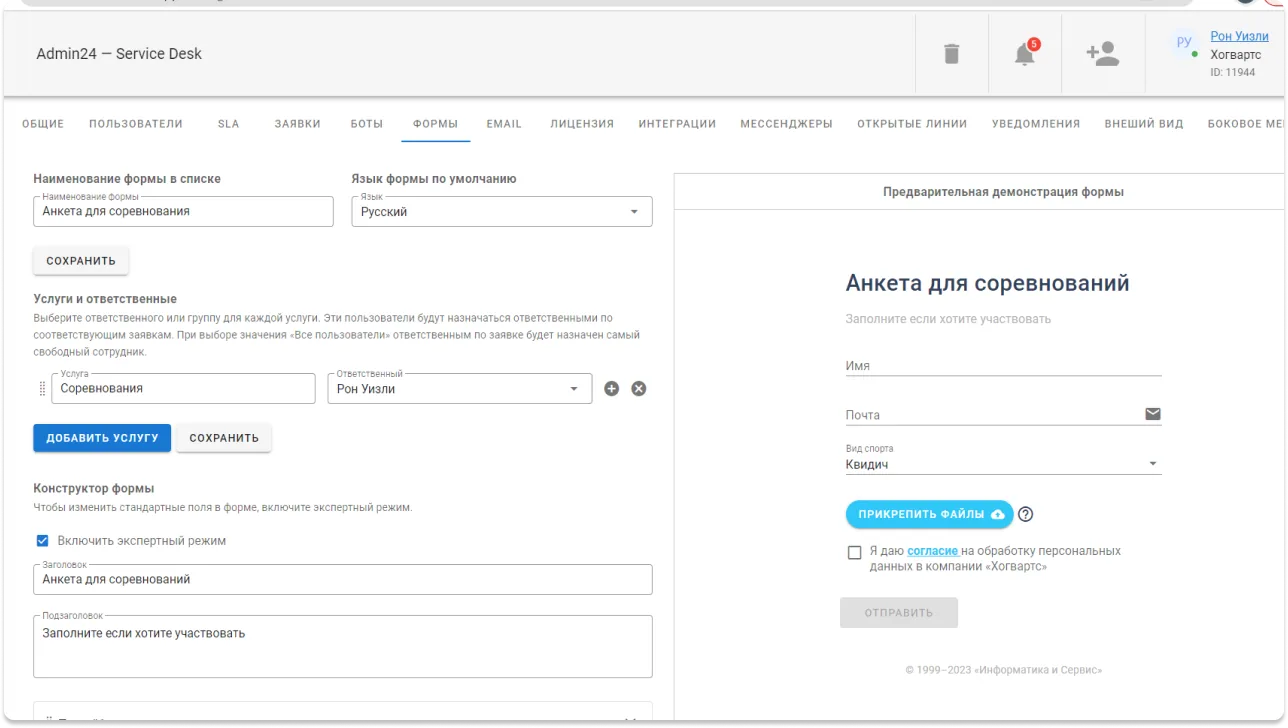Click the Отправить button in preview
This screenshot has width=1288, height=728.
coord(899,613)
